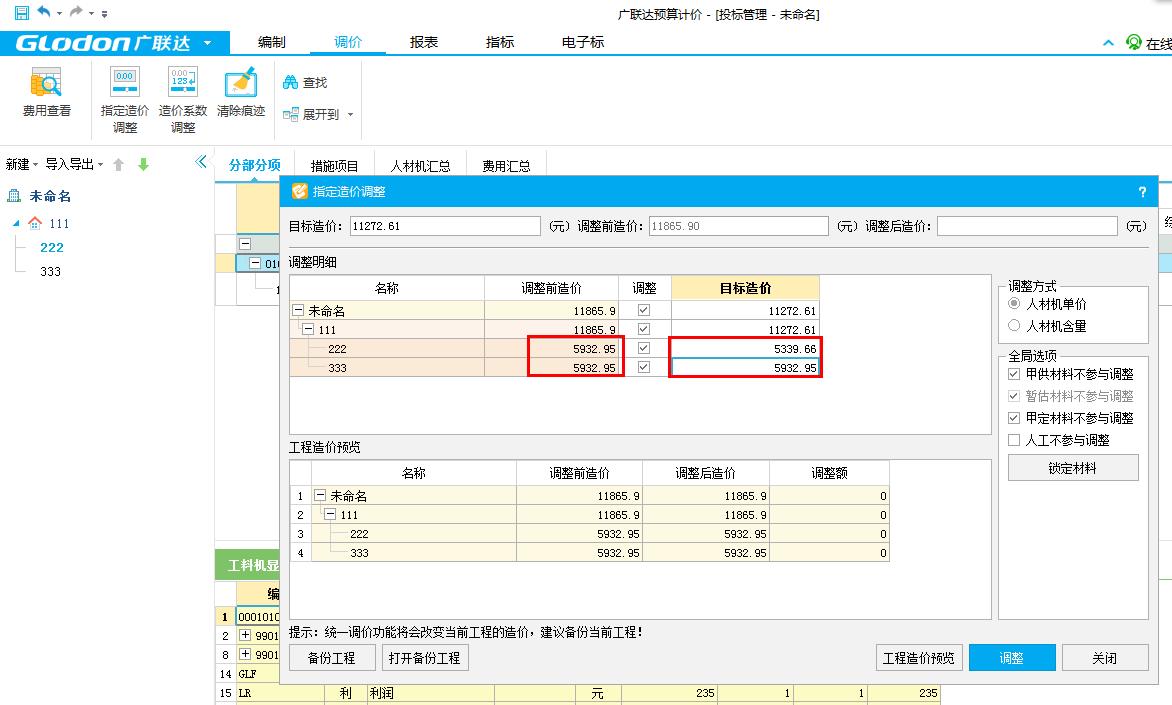Click the blue 调整 button
The width and height of the screenshot is (1172, 705).
1012,658
